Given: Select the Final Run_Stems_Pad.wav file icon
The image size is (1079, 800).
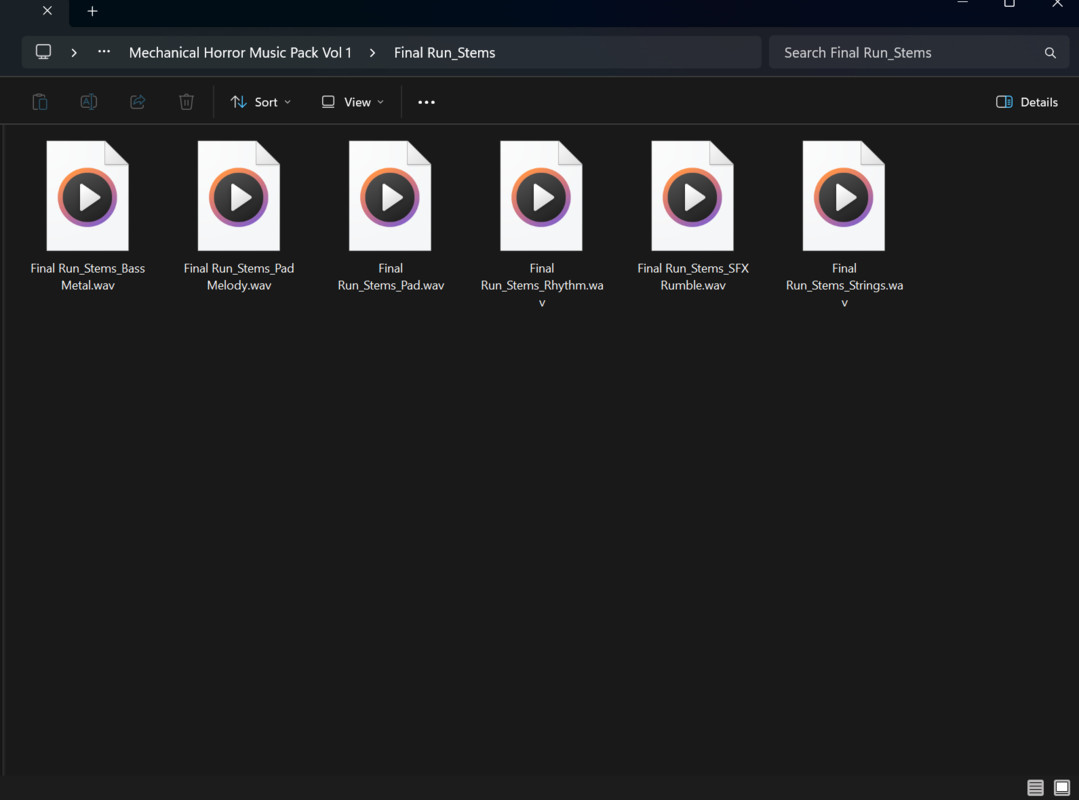Looking at the screenshot, I should (390, 196).
